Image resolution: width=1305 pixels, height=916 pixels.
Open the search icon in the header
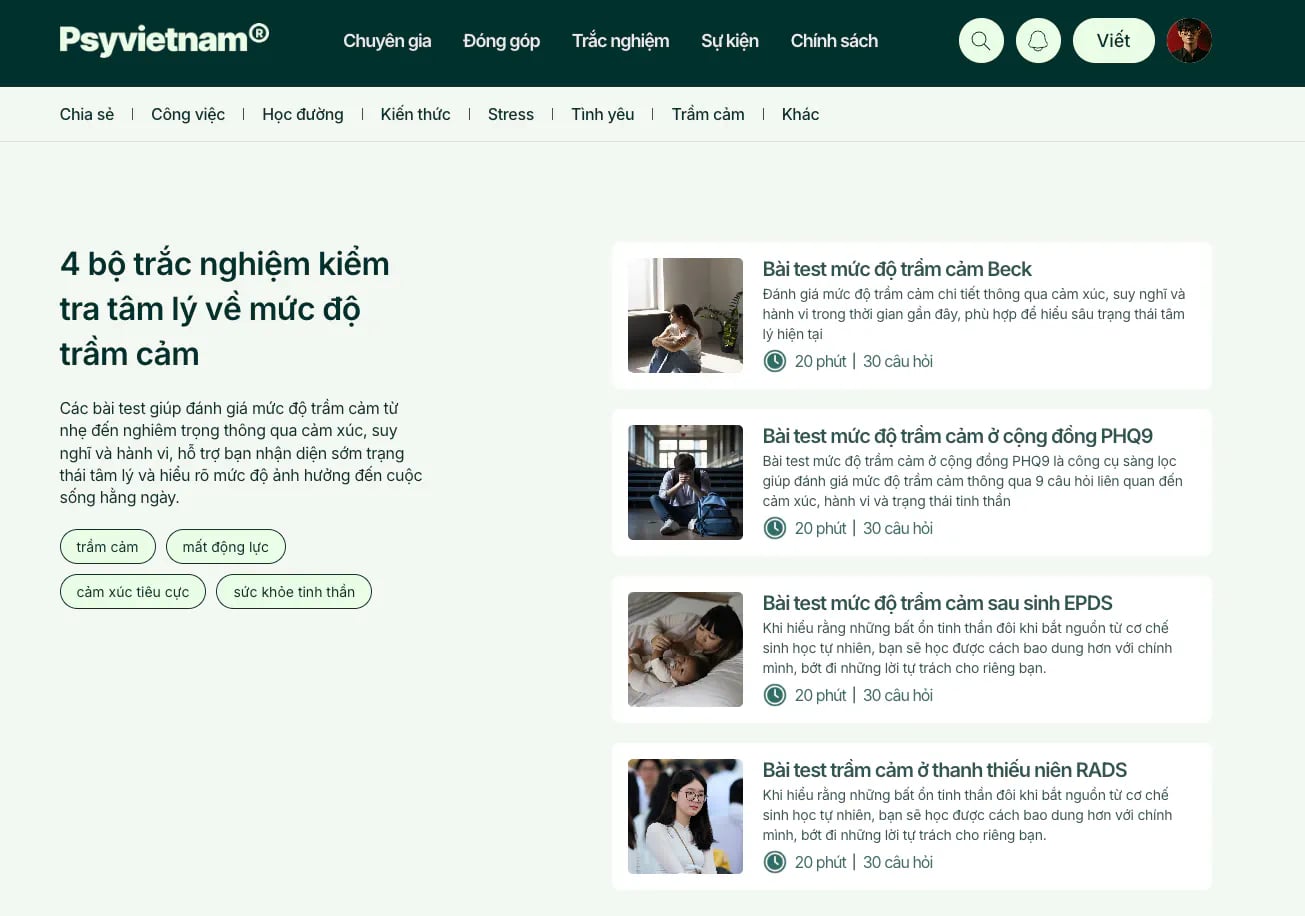click(980, 40)
